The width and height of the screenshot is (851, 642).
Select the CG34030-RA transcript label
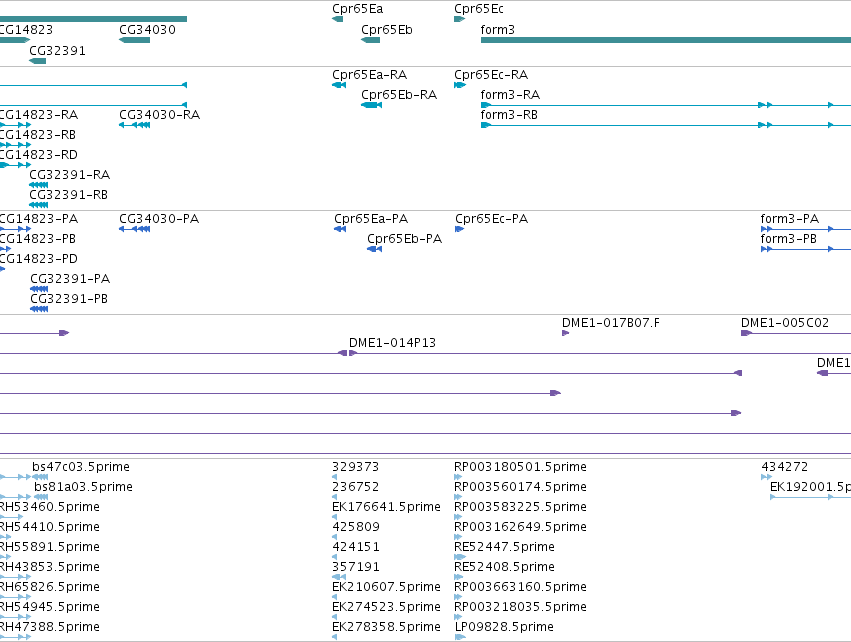pyautogui.click(x=160, y=115)
